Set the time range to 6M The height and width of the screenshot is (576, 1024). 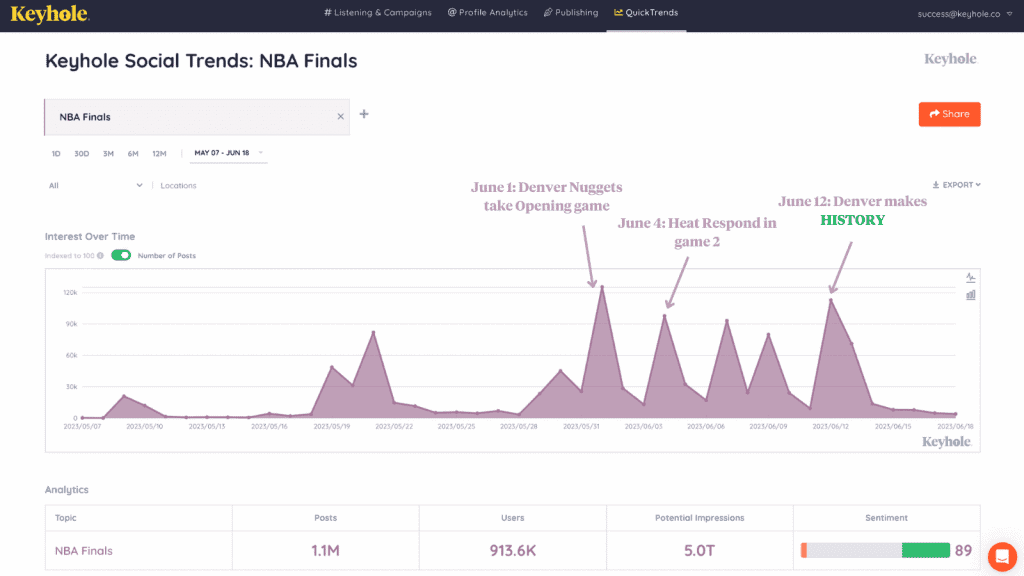click(x=133, y=153)
